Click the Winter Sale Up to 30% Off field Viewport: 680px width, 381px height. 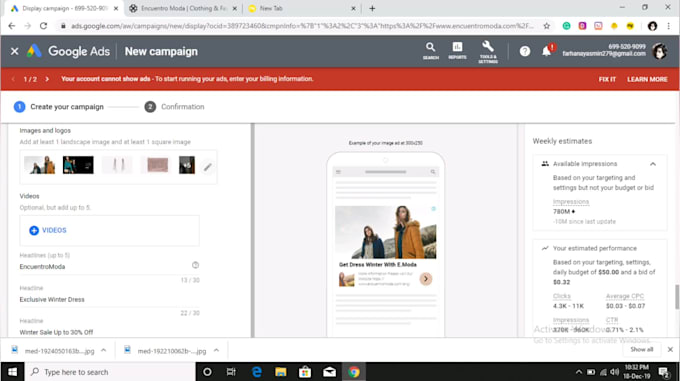pyautogui.click(x=109, y=332)
